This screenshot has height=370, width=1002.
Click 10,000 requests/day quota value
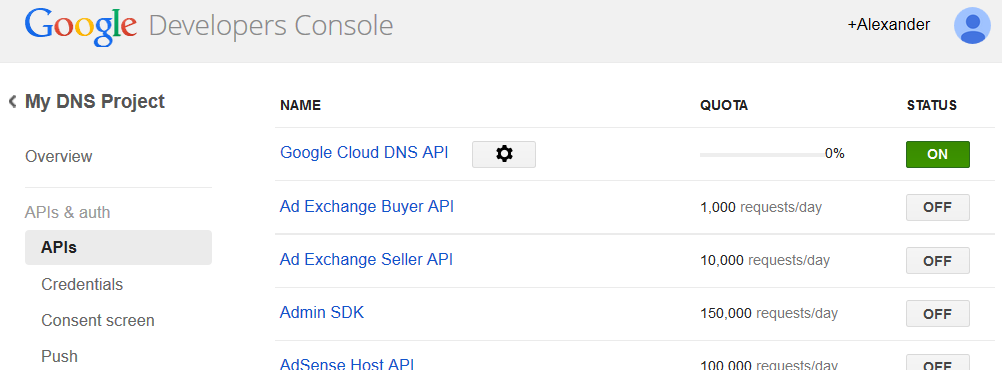pos(765,261)
